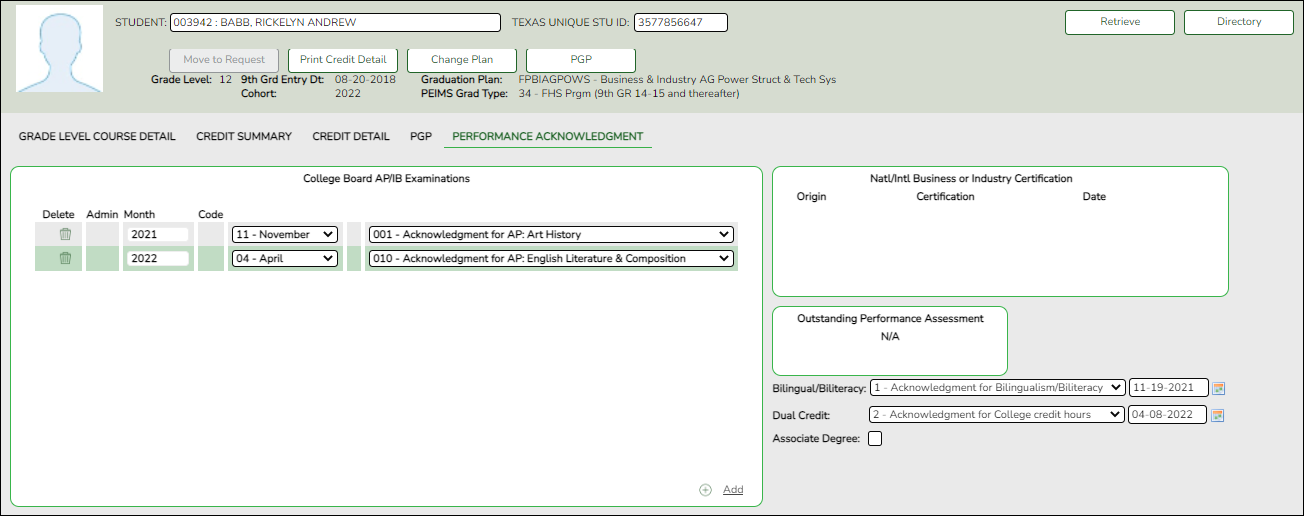This screenshot has height=516, width=1304.
Task: Switch to the Credit Summary tab
Action: 244,136
